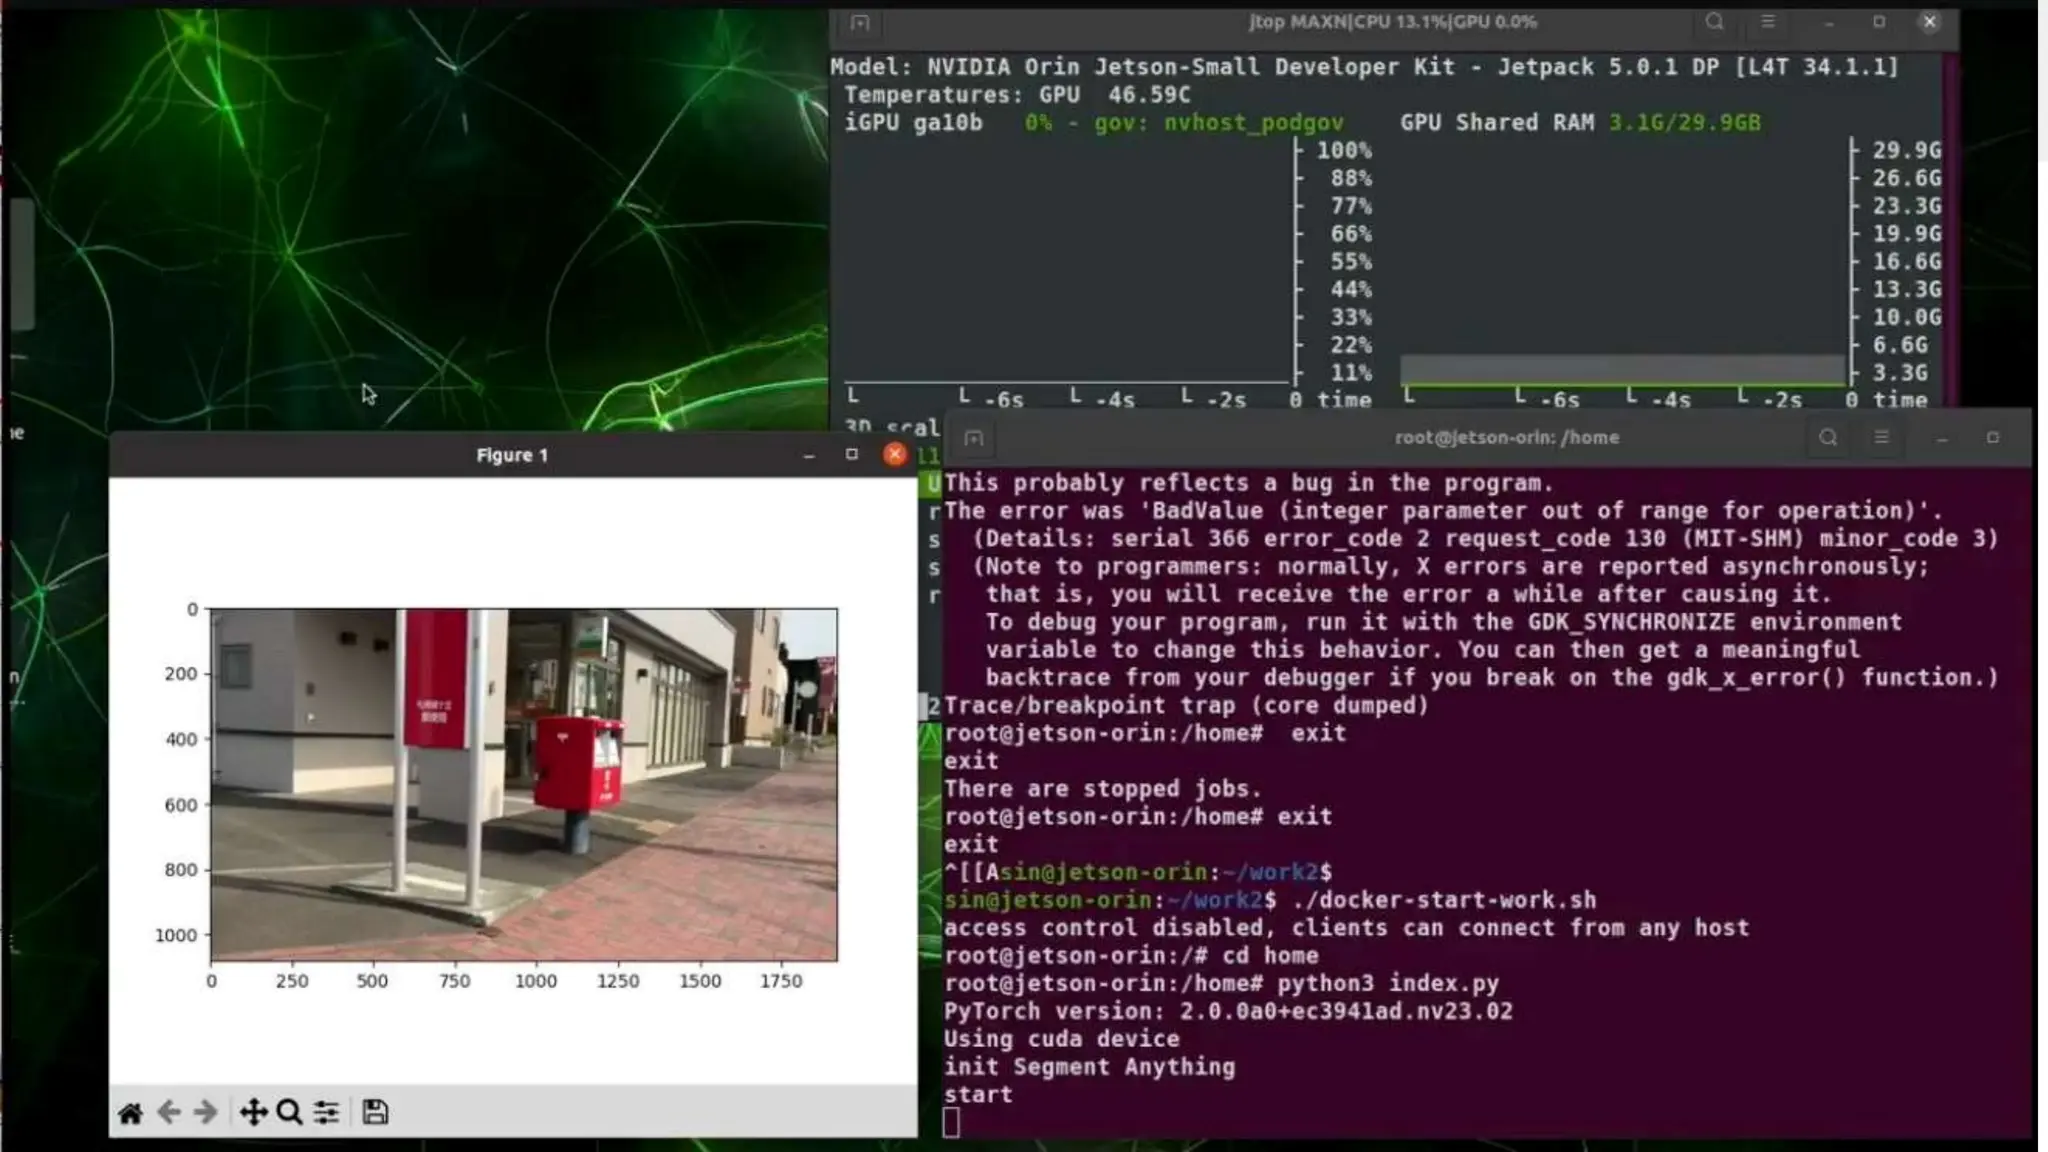Go back to previous plot view
The width and height of the screenshot is (2048, 1152).
tap(169, 1112)
